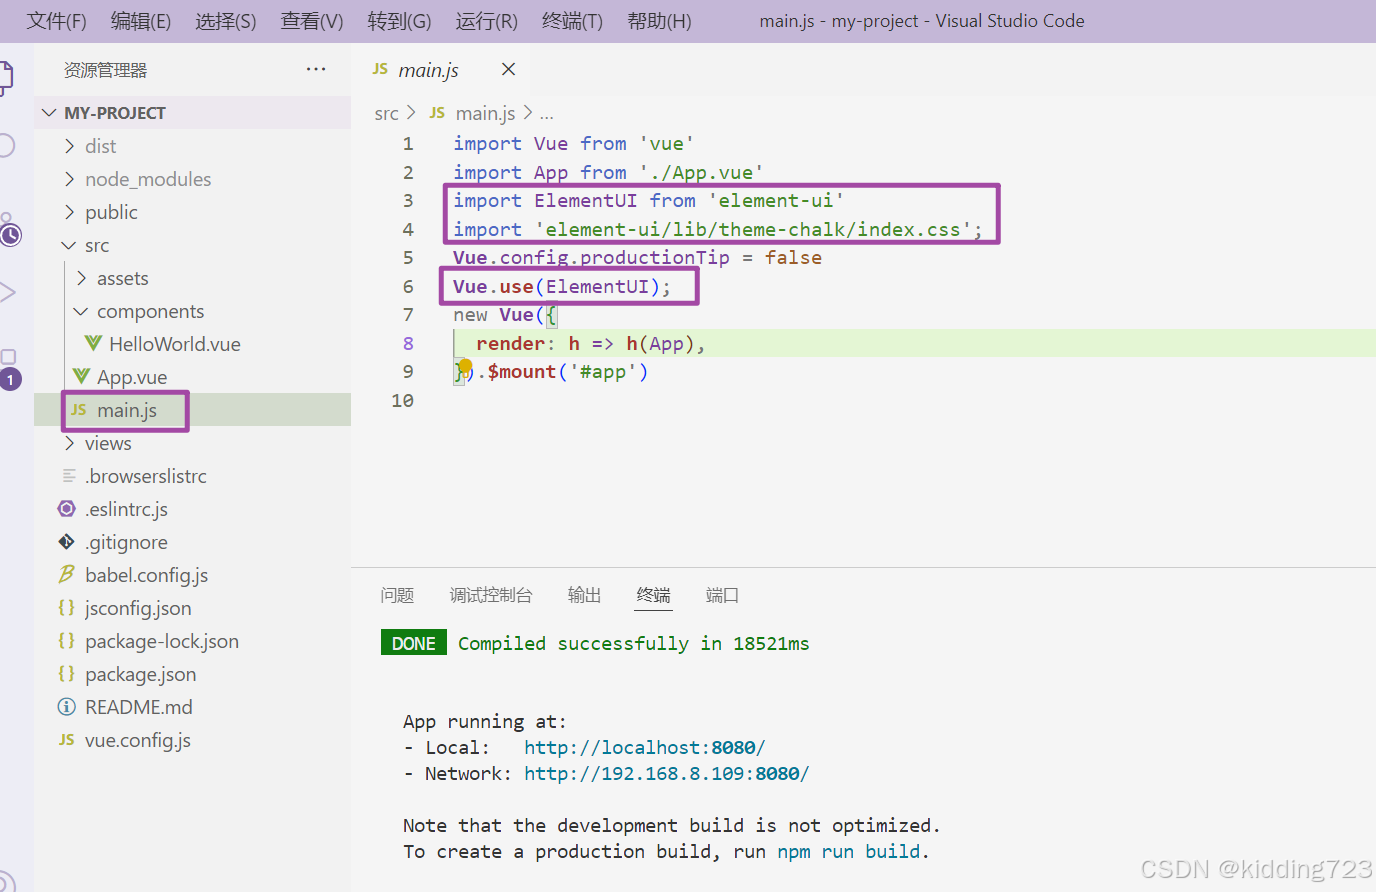The image size is (1376, 892).
Task: Click the breadcrumb ellipsis symbol
Action: (x=546, y=114)
